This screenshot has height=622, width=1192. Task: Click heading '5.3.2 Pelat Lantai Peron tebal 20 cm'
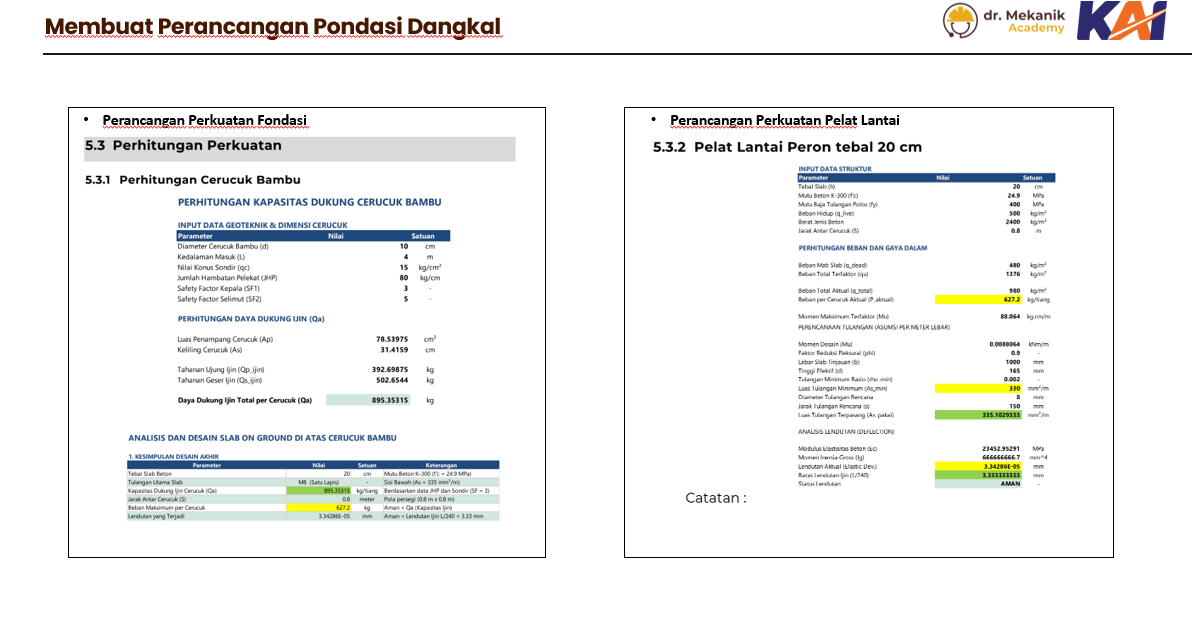(787, 148)
